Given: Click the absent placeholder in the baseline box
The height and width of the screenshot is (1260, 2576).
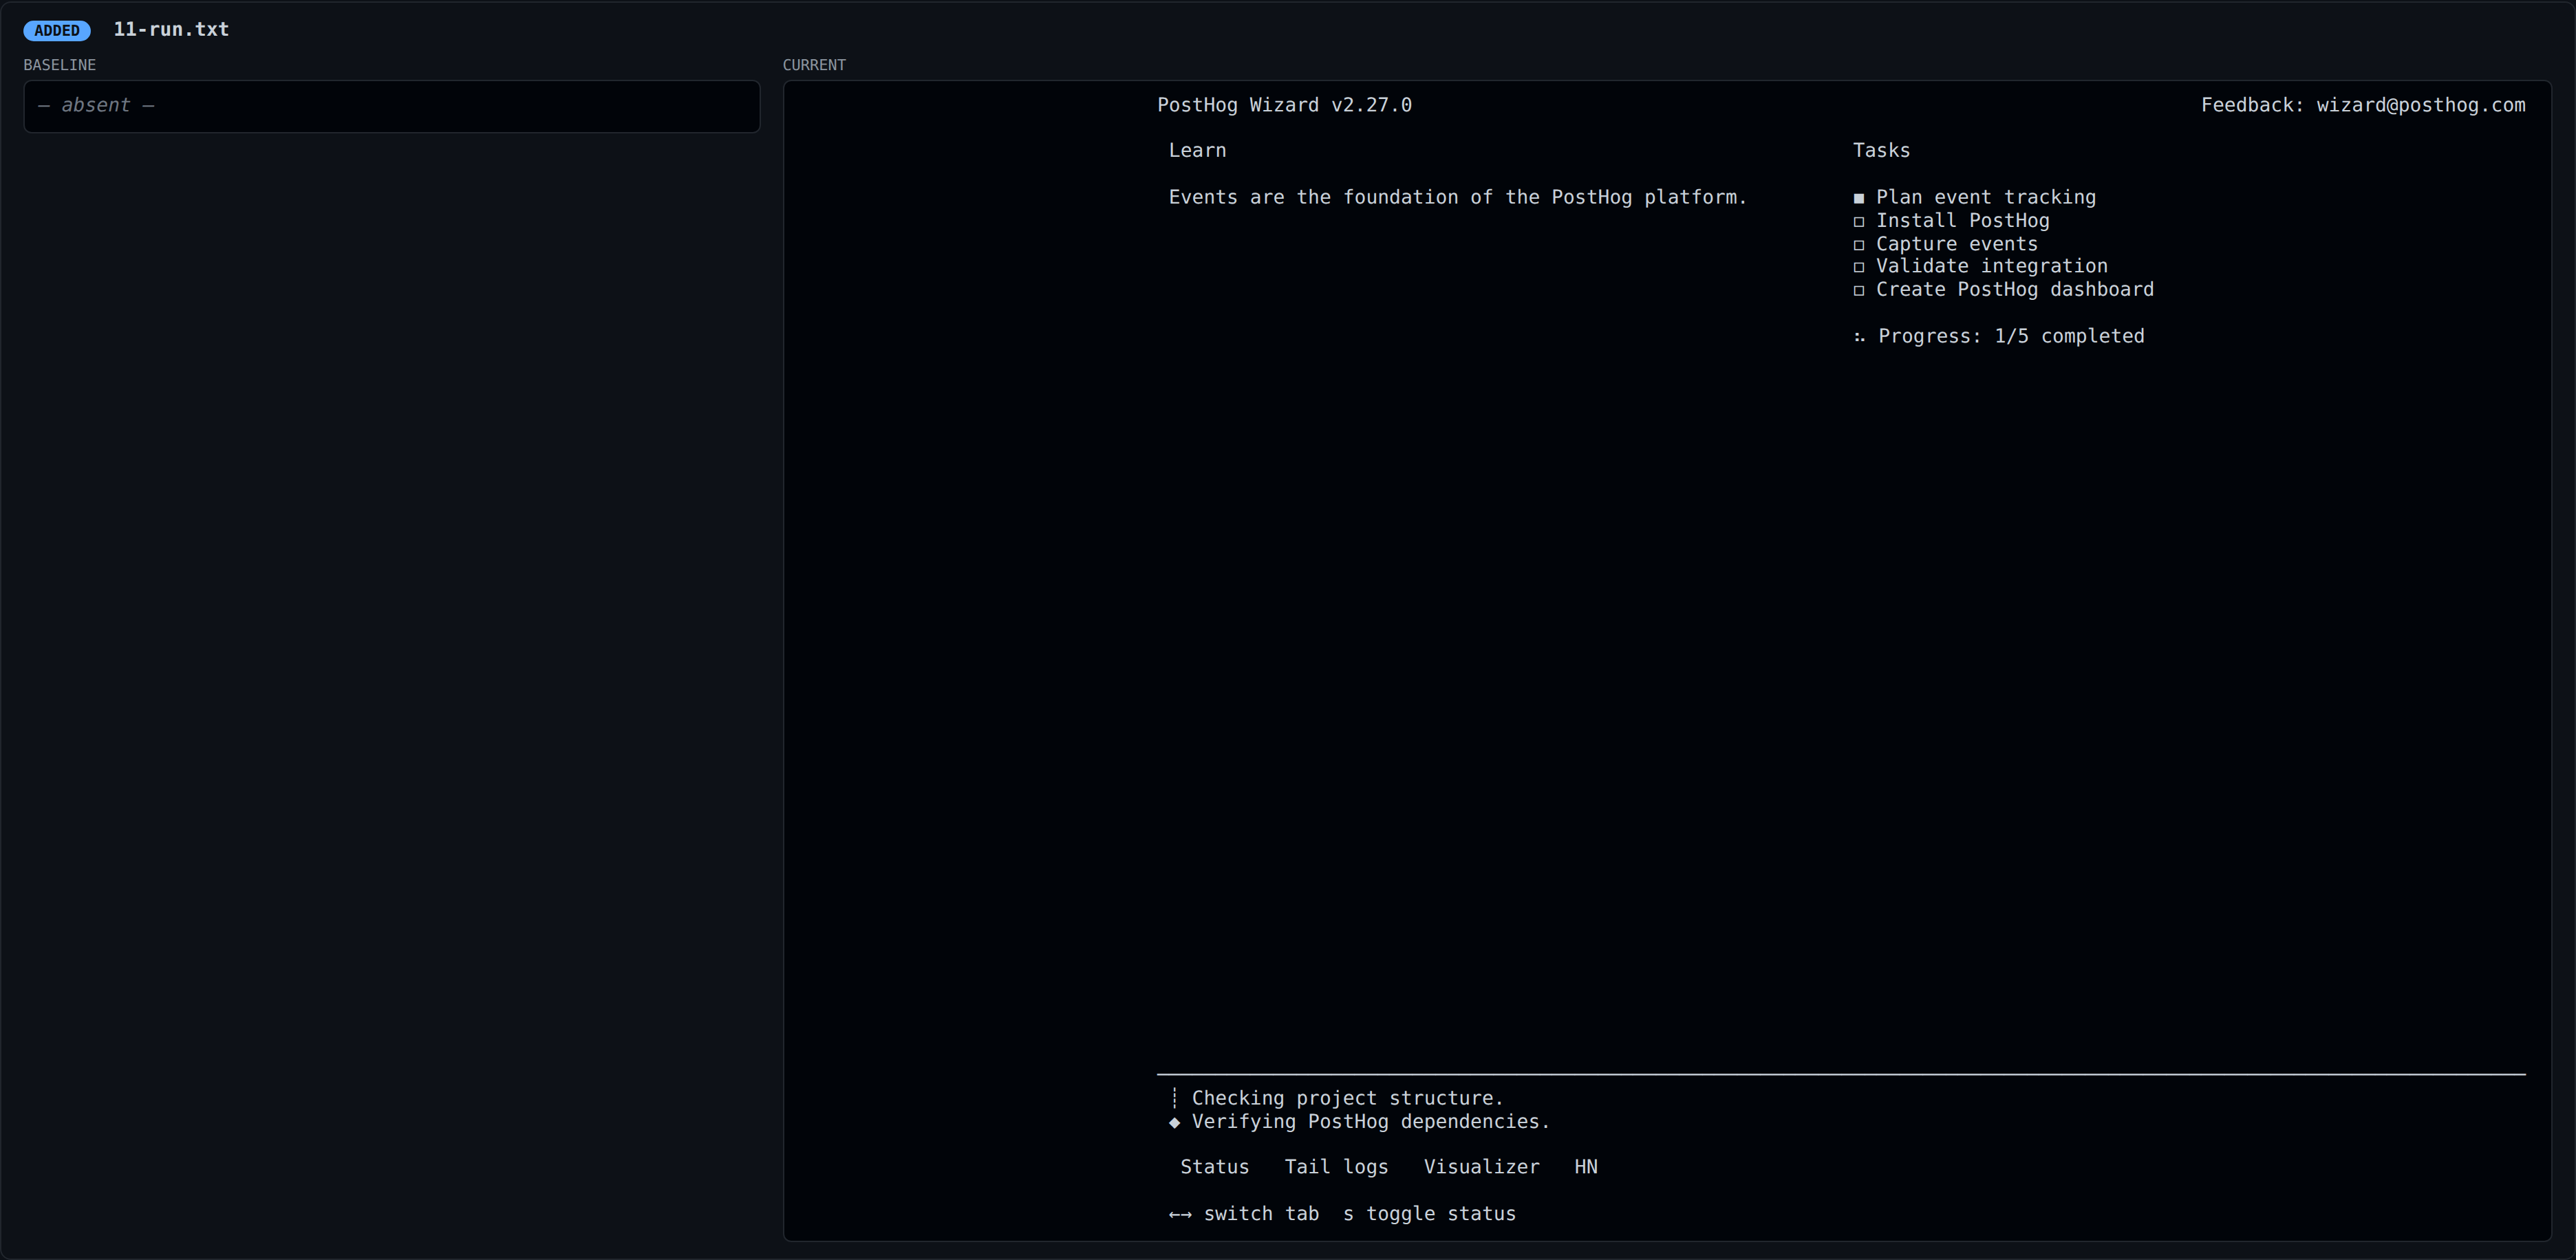Looking at the screenshot, I should [96, 105].
